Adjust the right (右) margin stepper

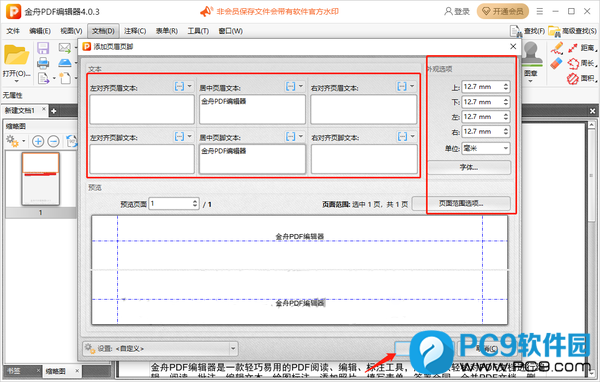505,131
